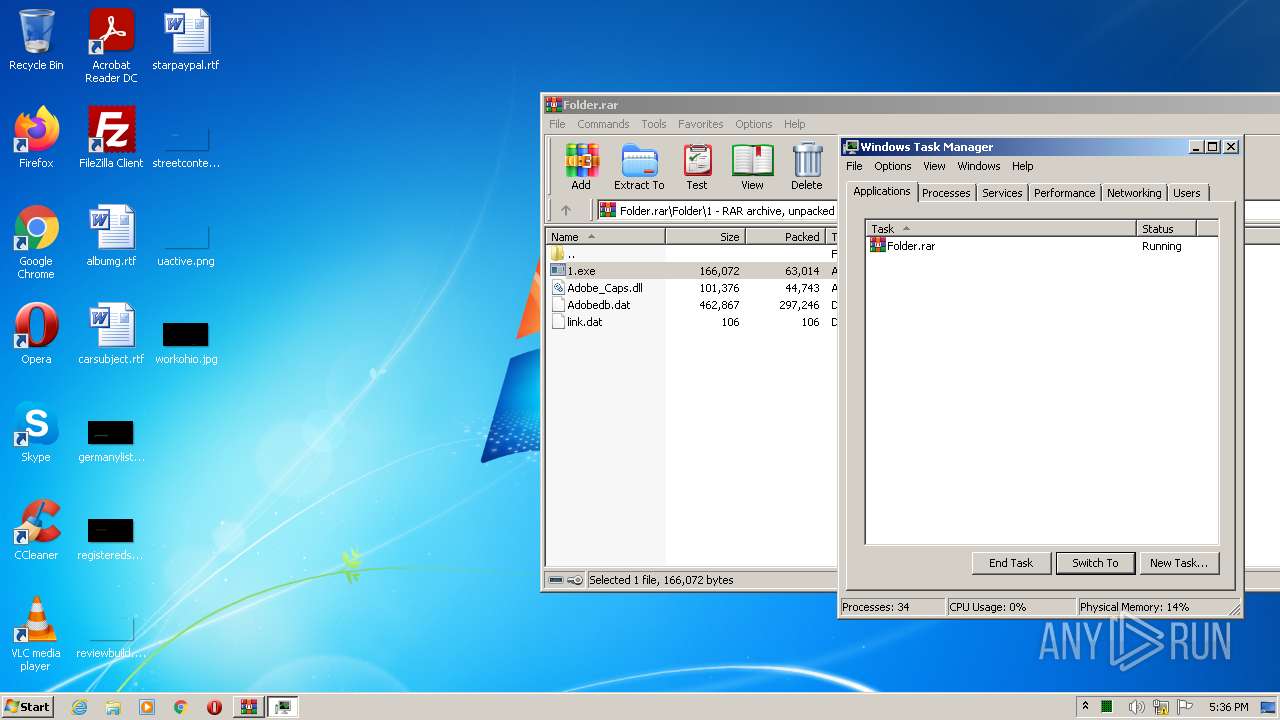1280x720 pixels.
Task: Click the Delete toolbar icon in WinRAR
Action: pyautogui.click(x=807, y=166)
